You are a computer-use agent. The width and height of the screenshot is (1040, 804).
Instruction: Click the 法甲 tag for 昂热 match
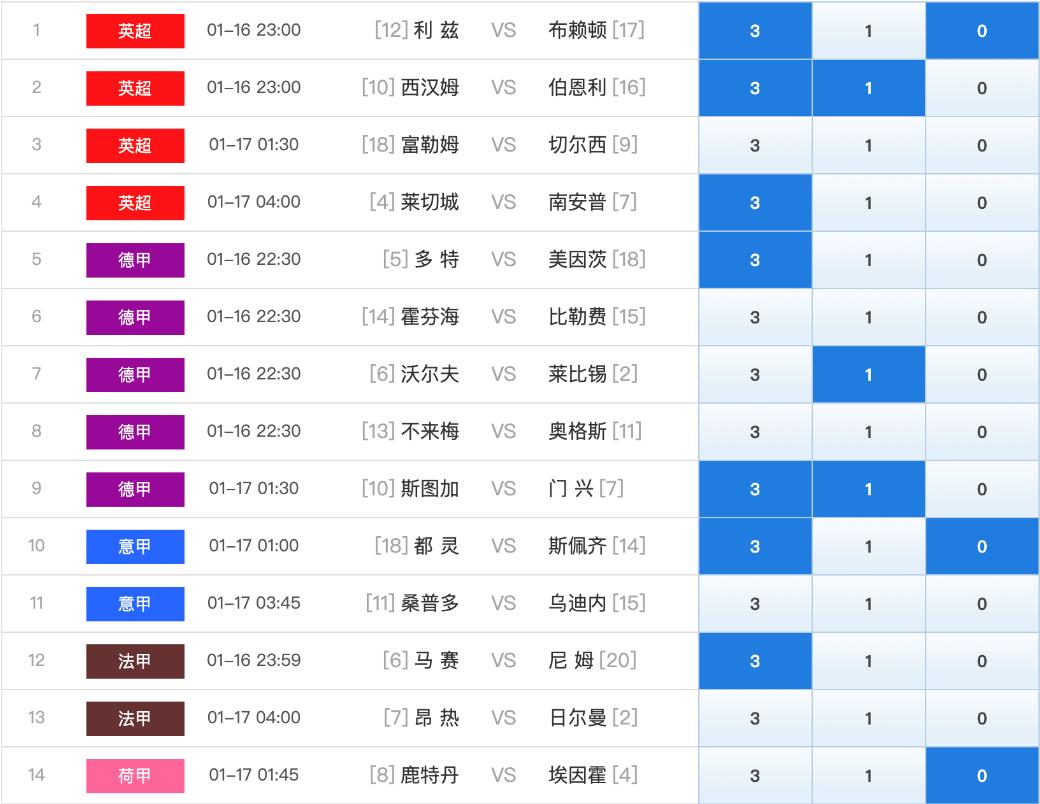coord(135,718)
